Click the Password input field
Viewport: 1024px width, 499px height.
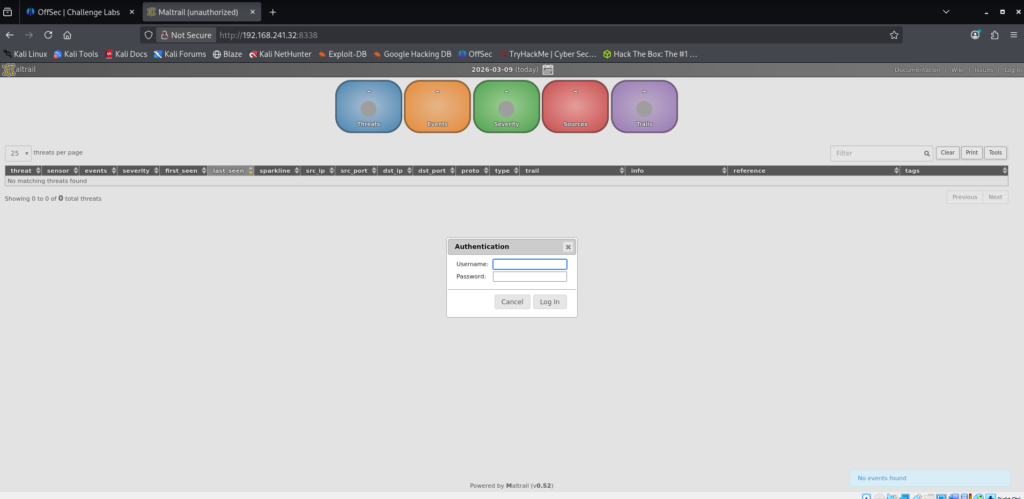529,276
